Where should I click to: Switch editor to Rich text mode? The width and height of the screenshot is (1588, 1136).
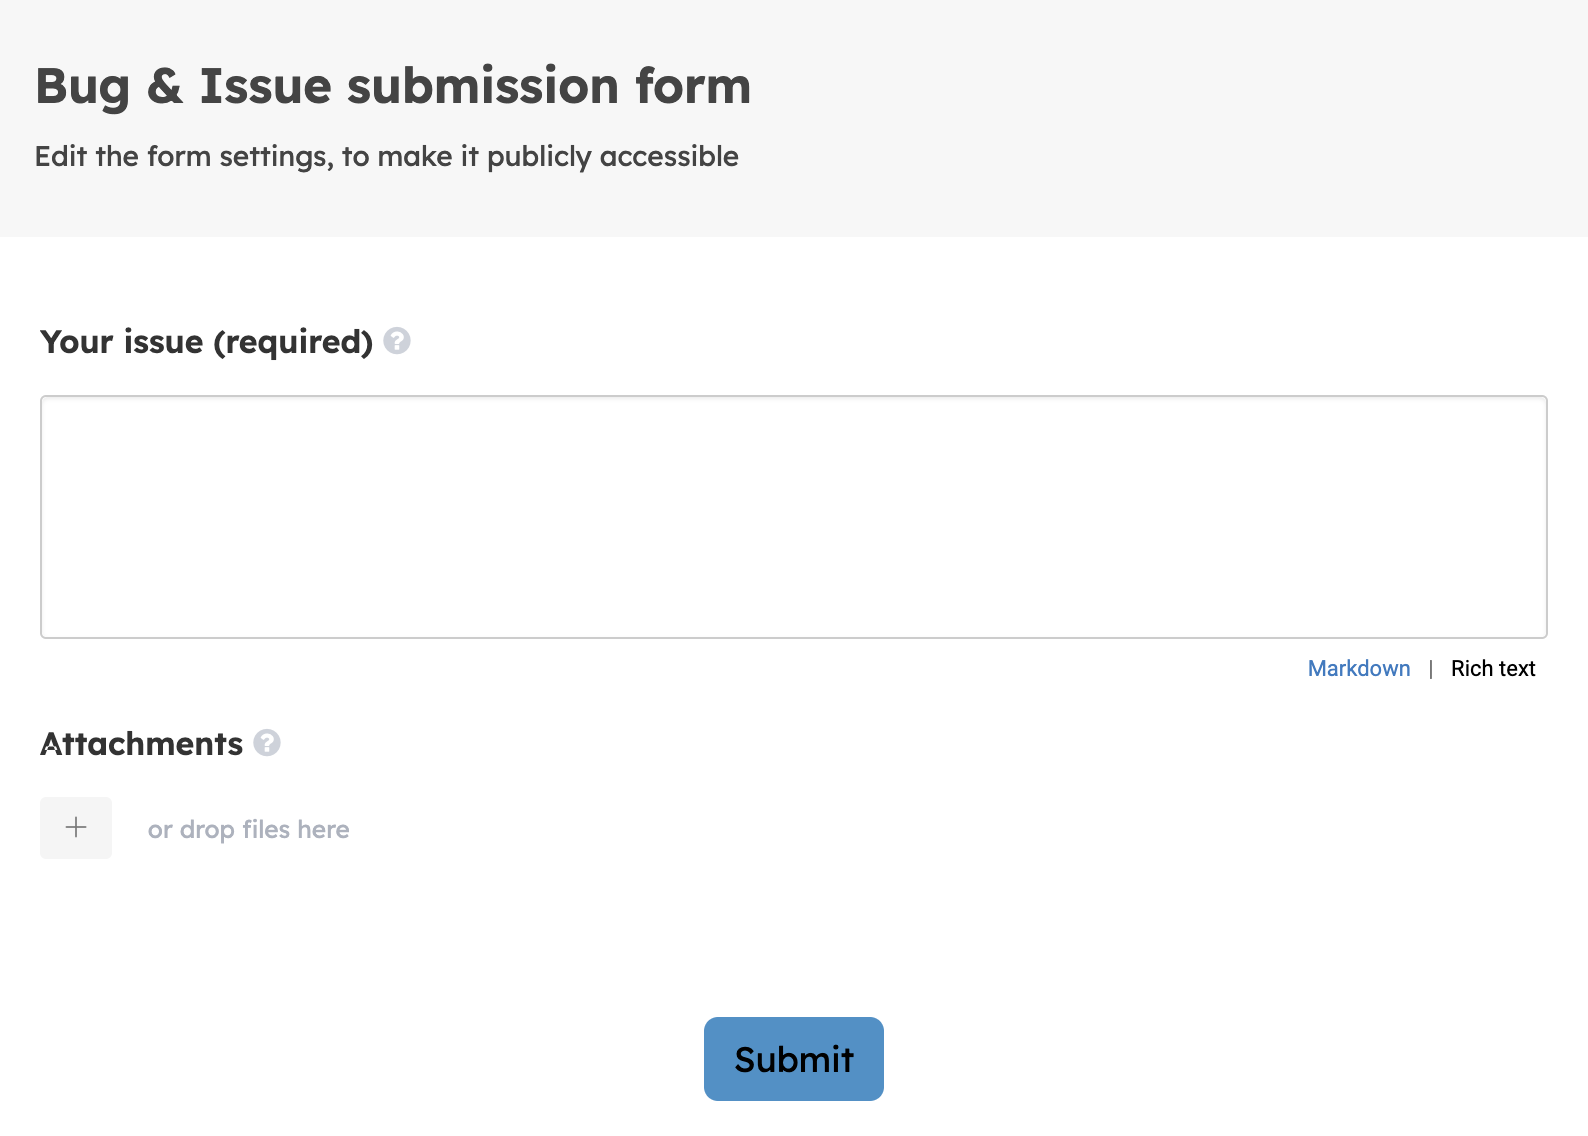click(1493, 668)
